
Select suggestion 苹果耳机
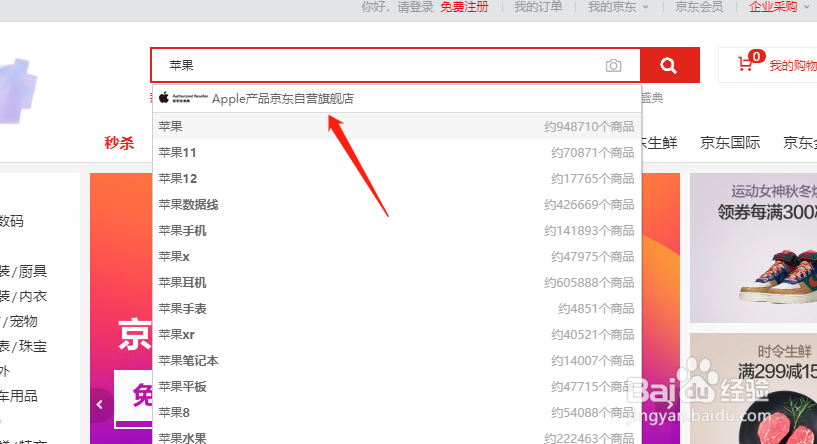(397, 282)
